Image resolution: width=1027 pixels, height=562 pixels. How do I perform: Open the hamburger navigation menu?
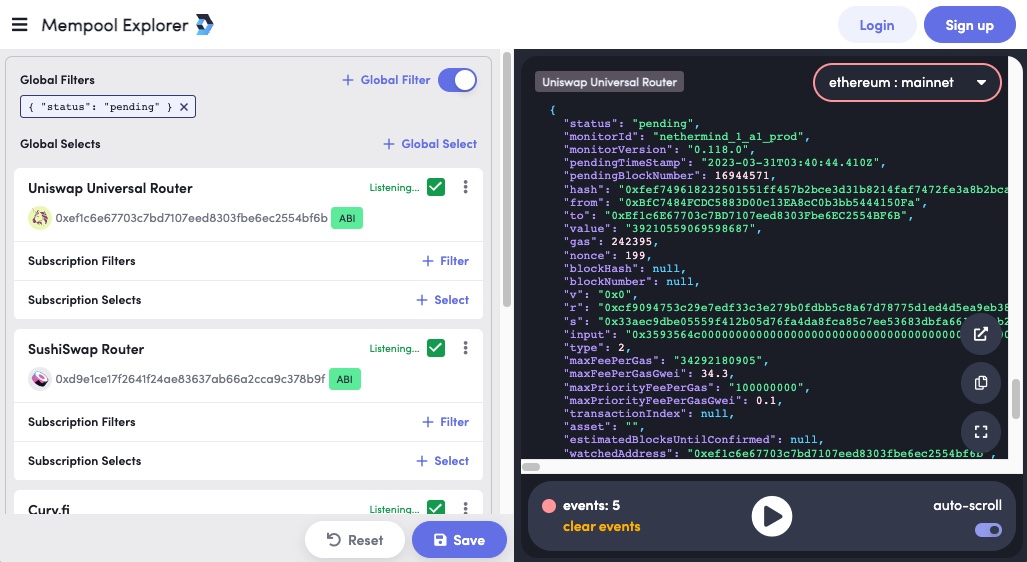(19, 25)
